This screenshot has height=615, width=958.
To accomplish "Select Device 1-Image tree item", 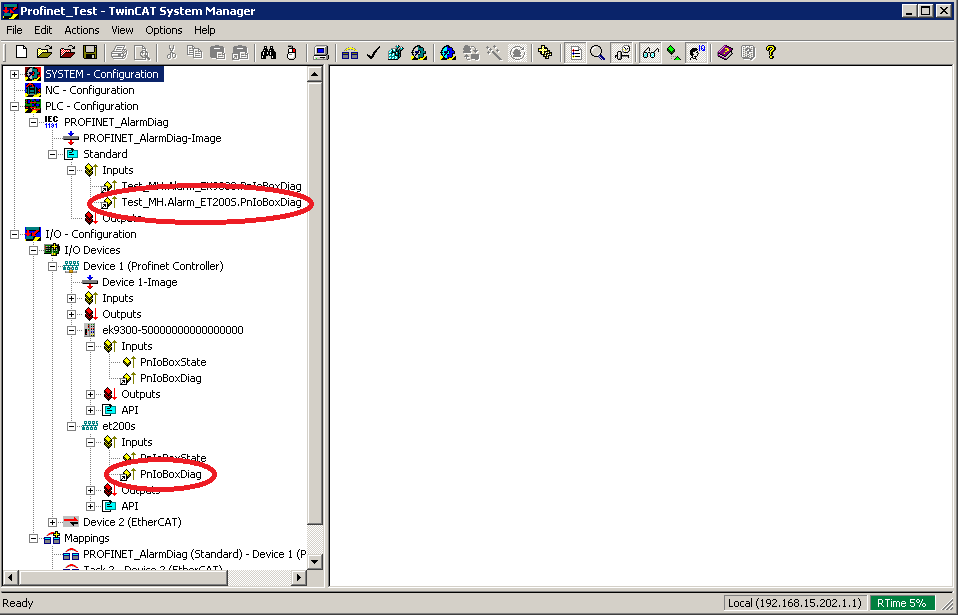I will pyautogui.click(x=140, y=282).
